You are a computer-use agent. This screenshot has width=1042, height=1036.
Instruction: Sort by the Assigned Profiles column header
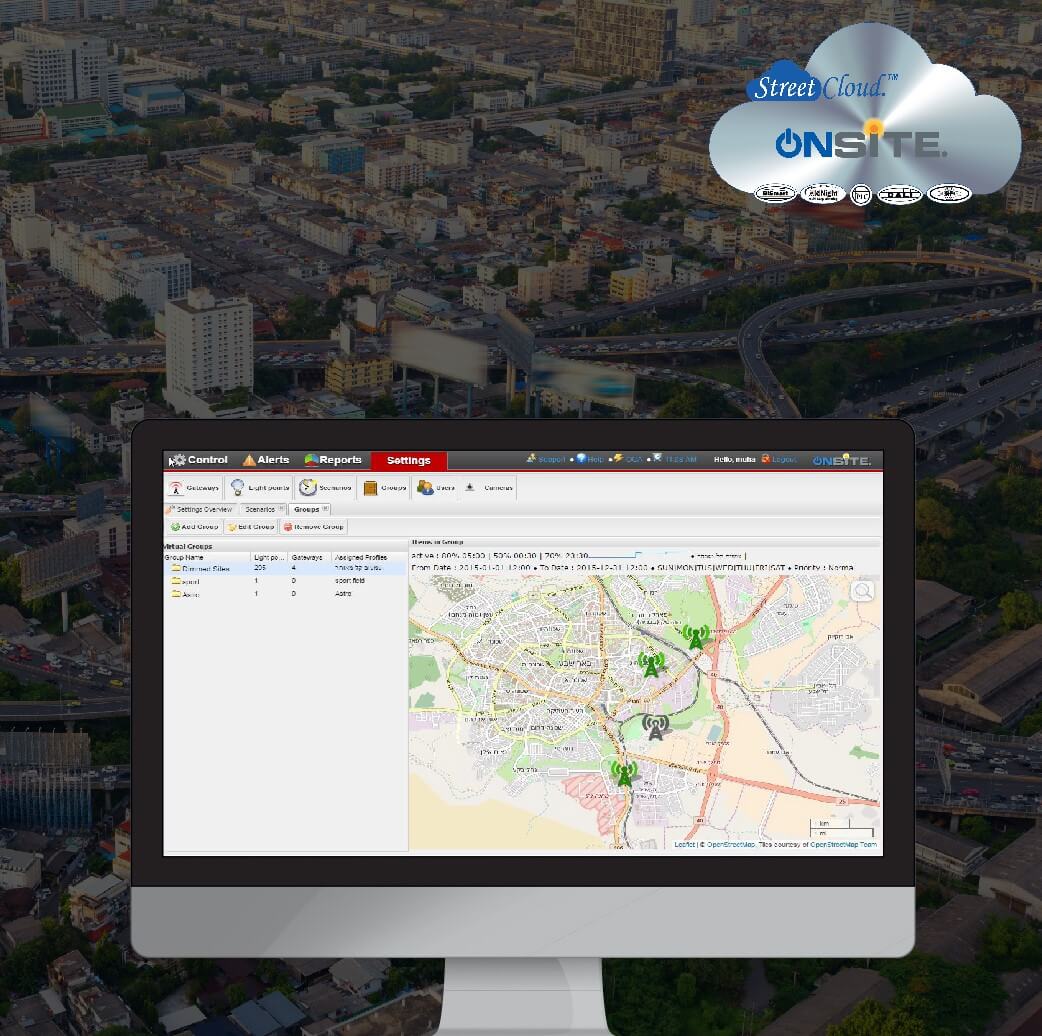pos(369,558)
